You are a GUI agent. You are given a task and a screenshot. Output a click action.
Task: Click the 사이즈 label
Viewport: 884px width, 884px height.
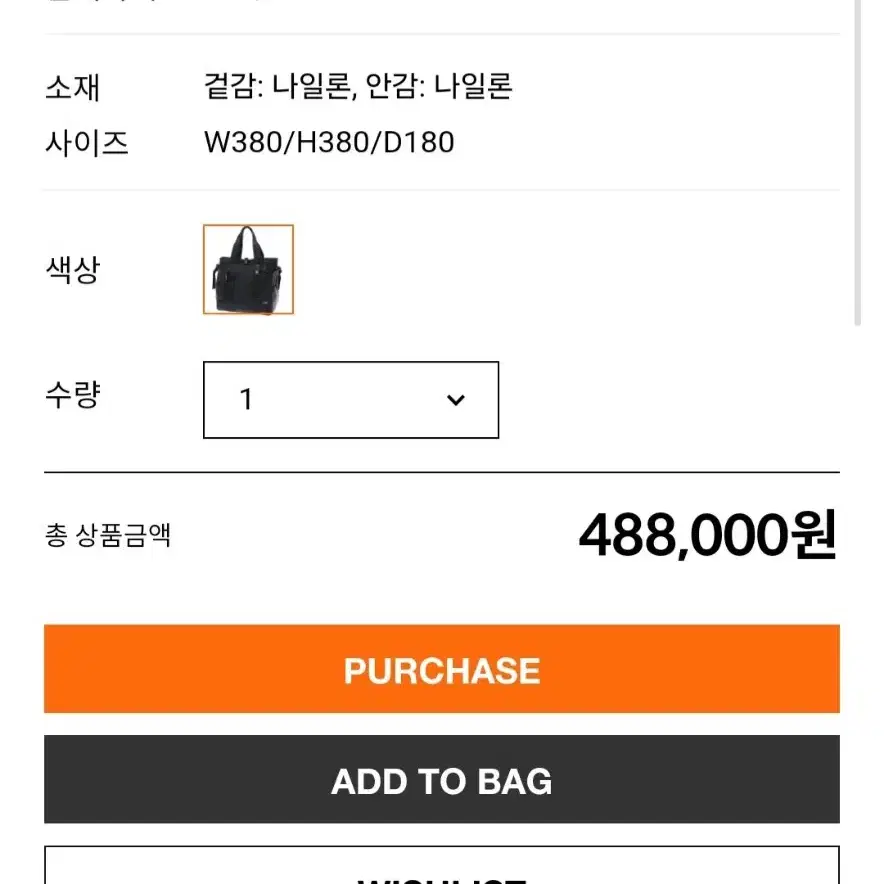(87, 143)
